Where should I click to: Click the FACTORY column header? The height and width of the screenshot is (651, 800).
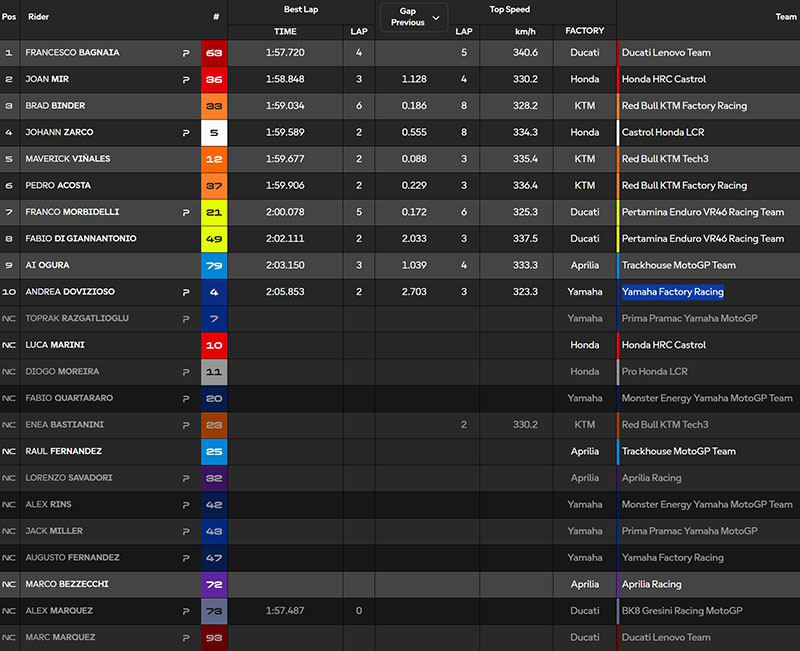point(584,31)
